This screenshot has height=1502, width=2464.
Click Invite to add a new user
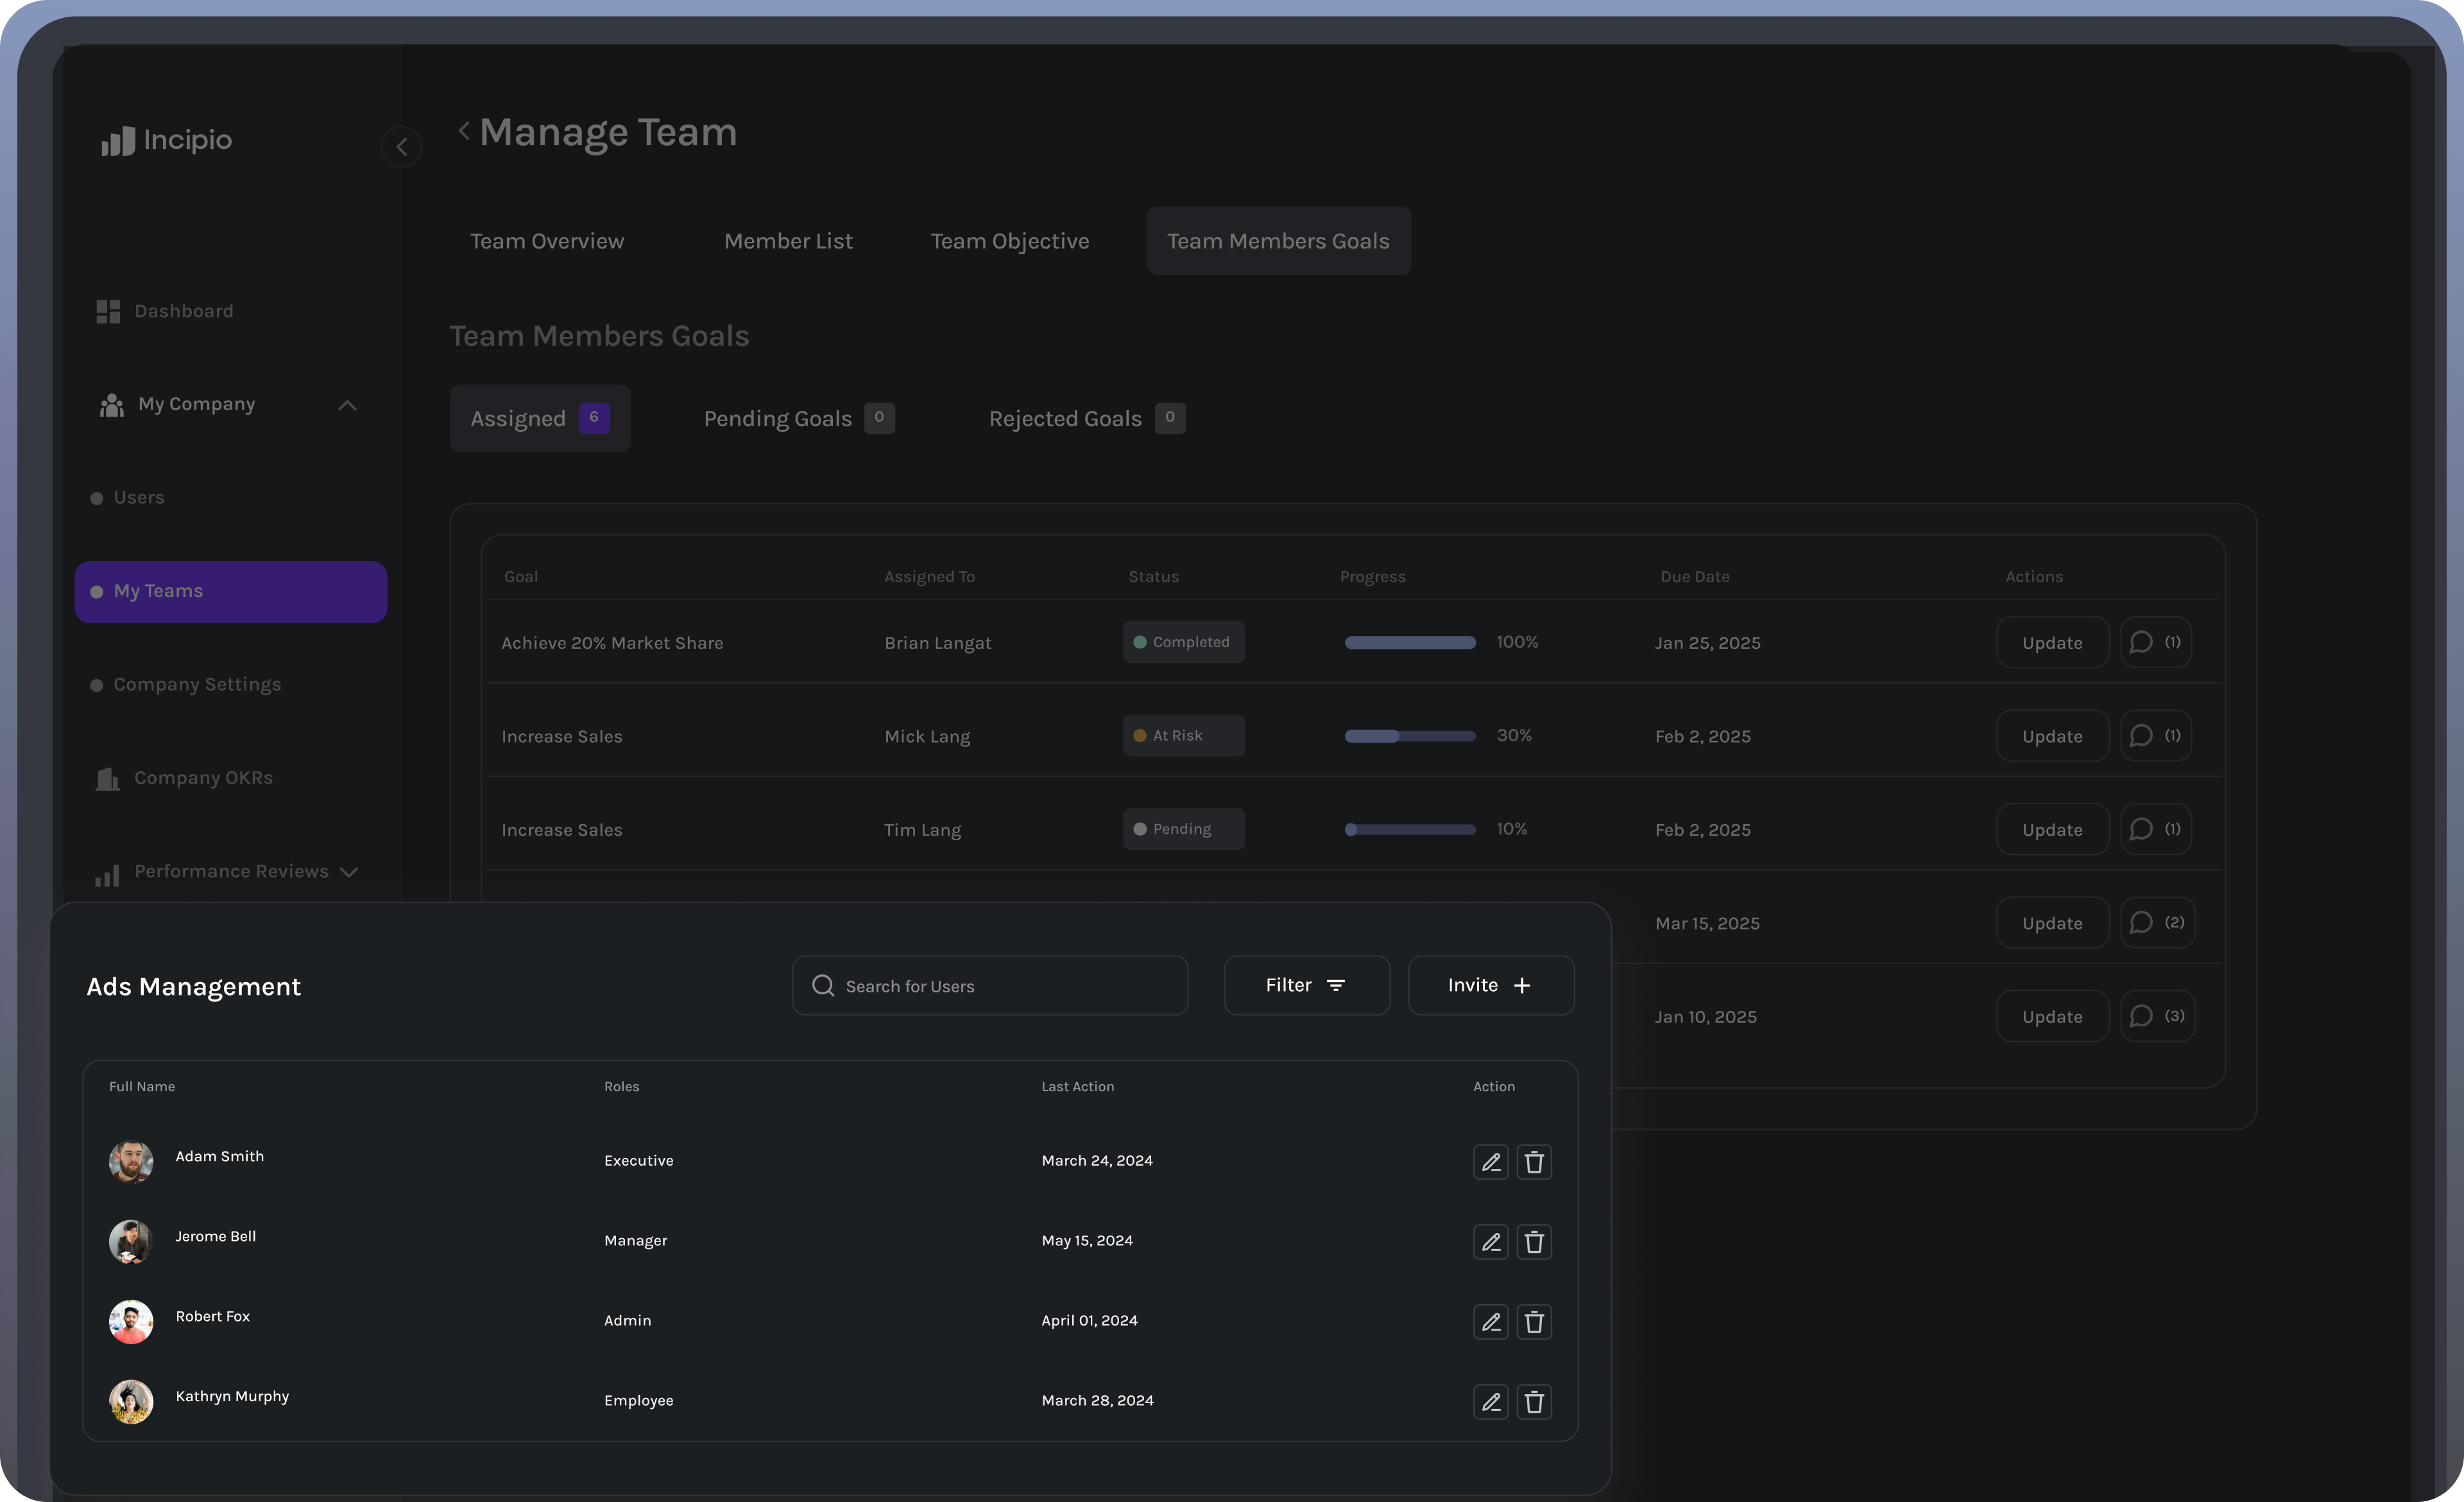pos(1490,985)
